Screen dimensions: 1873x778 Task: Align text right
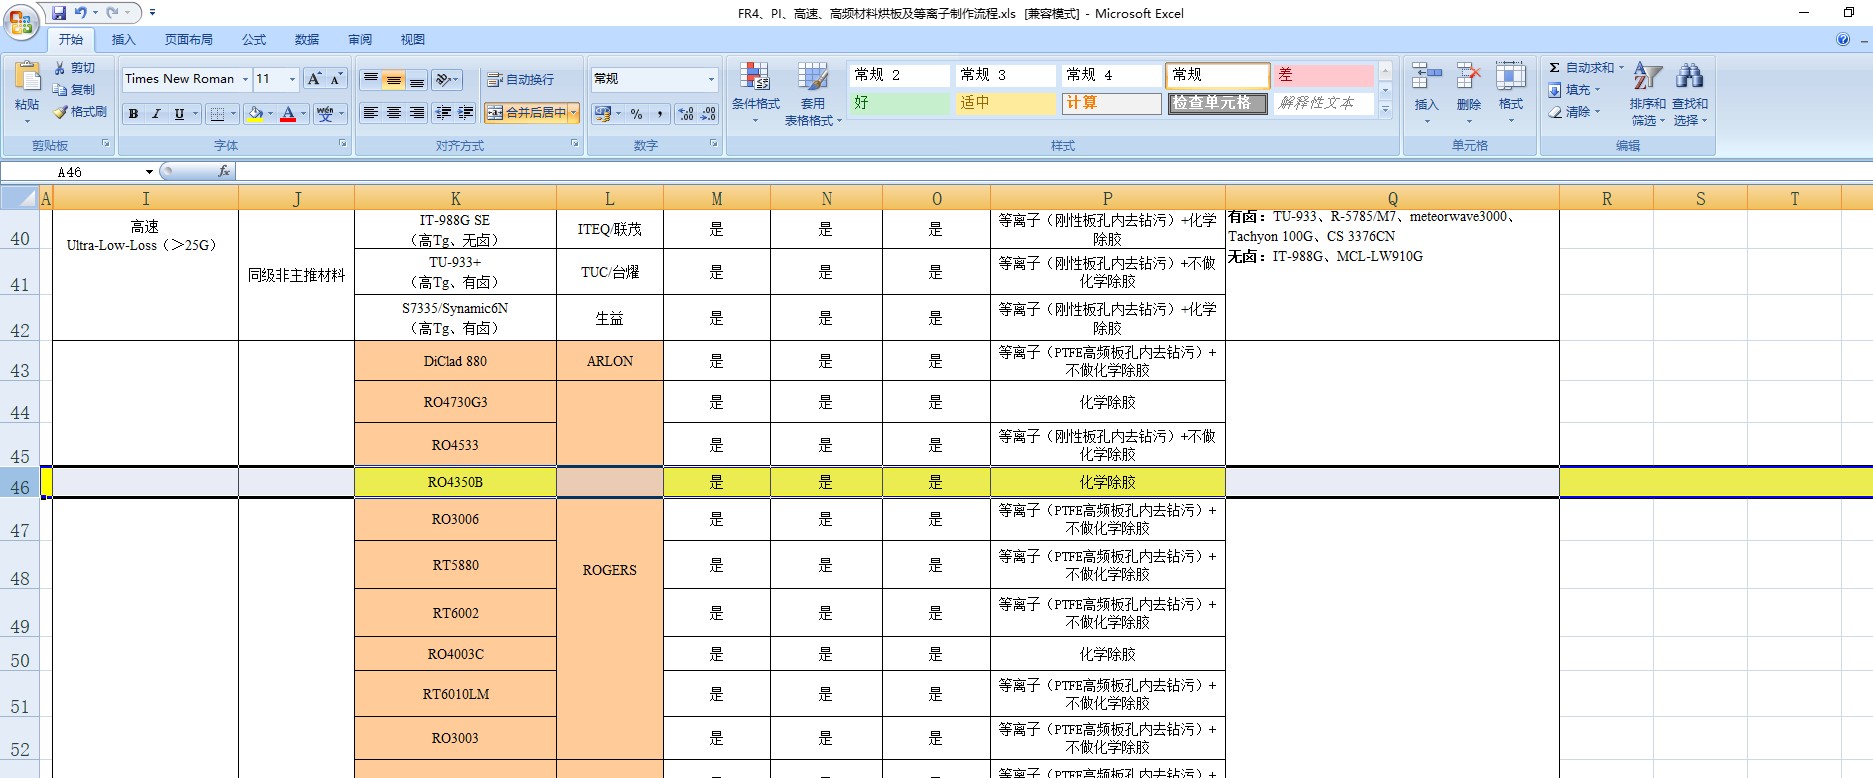[x=417, y=113]
